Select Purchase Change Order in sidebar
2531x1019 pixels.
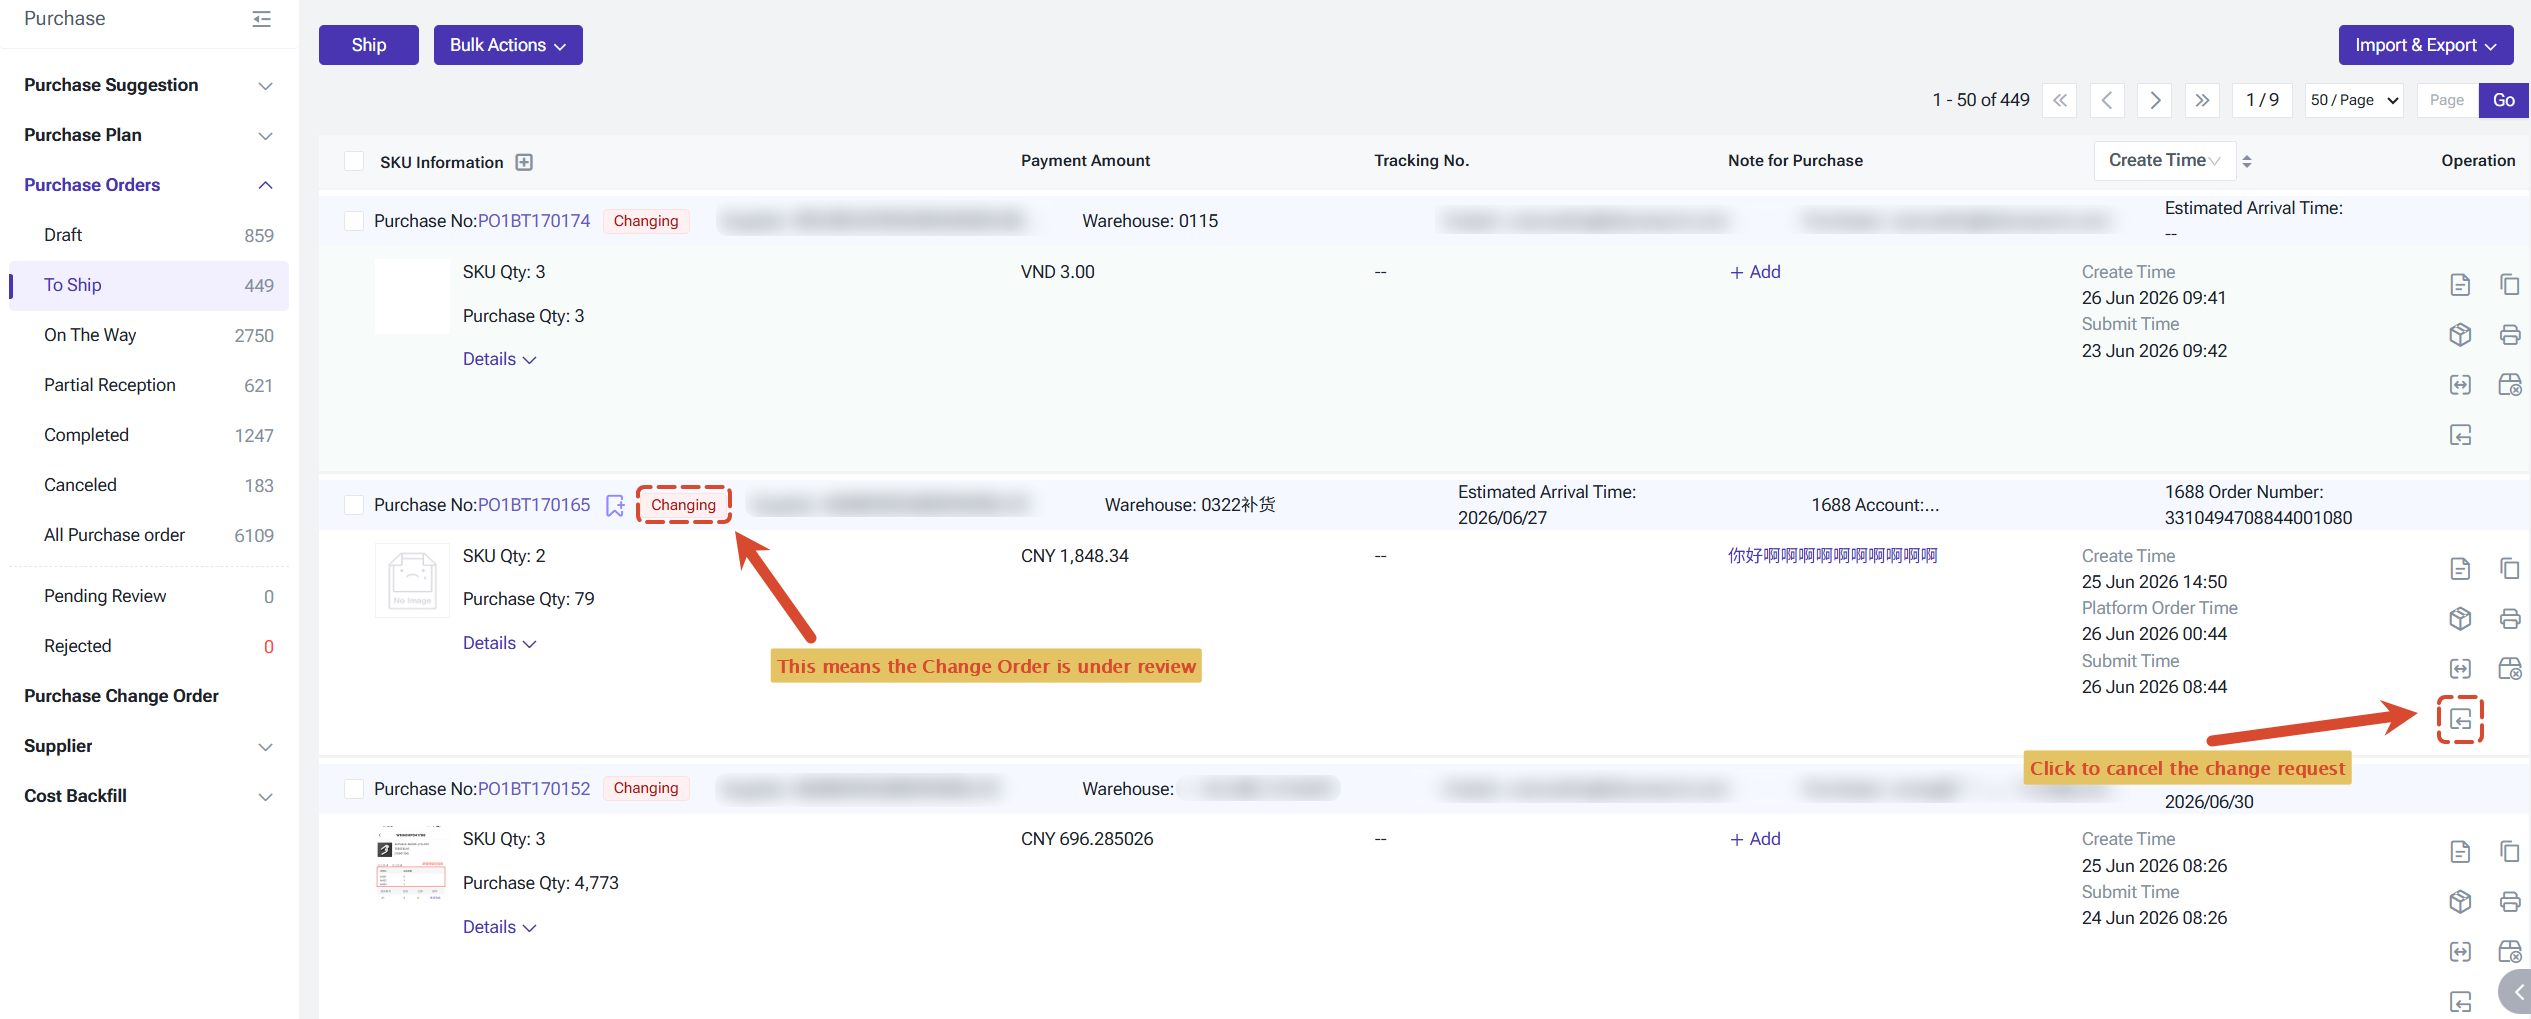point(121,696)
